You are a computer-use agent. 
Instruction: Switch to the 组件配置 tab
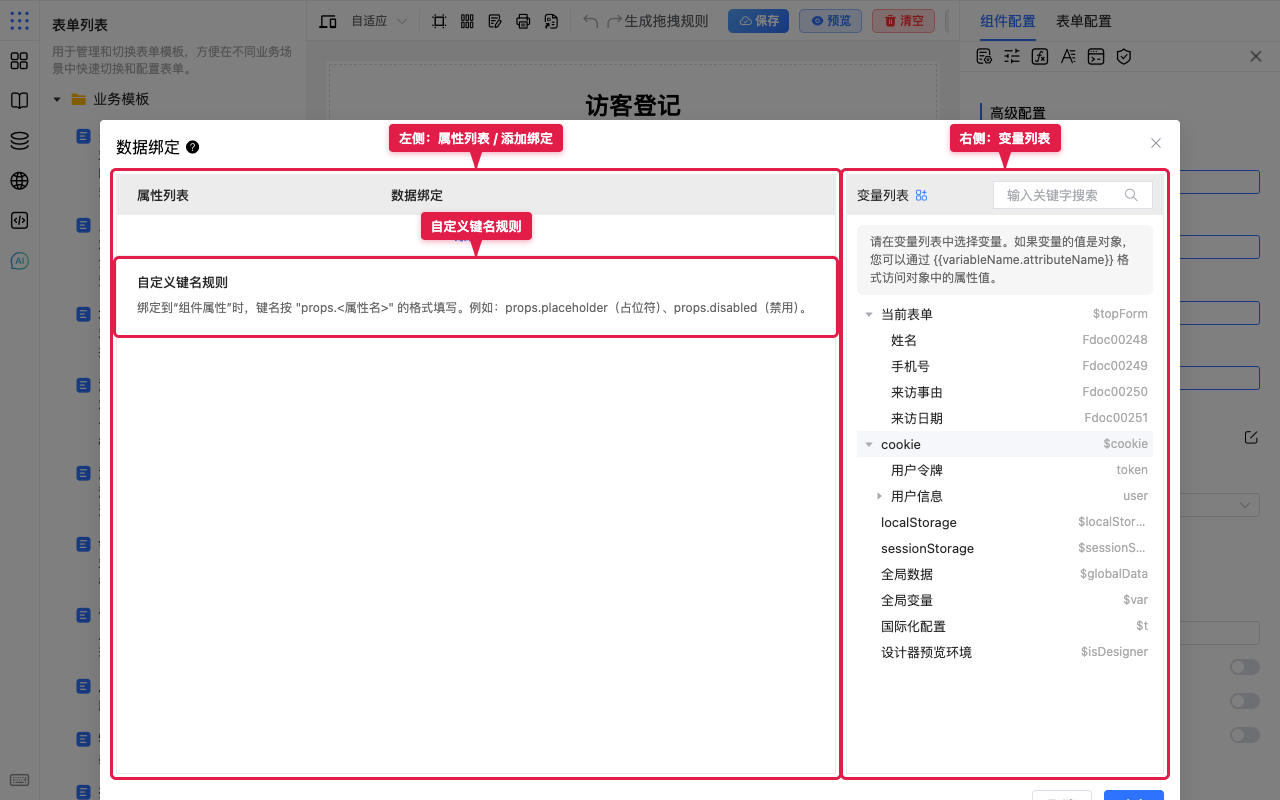pos(1008,21)
